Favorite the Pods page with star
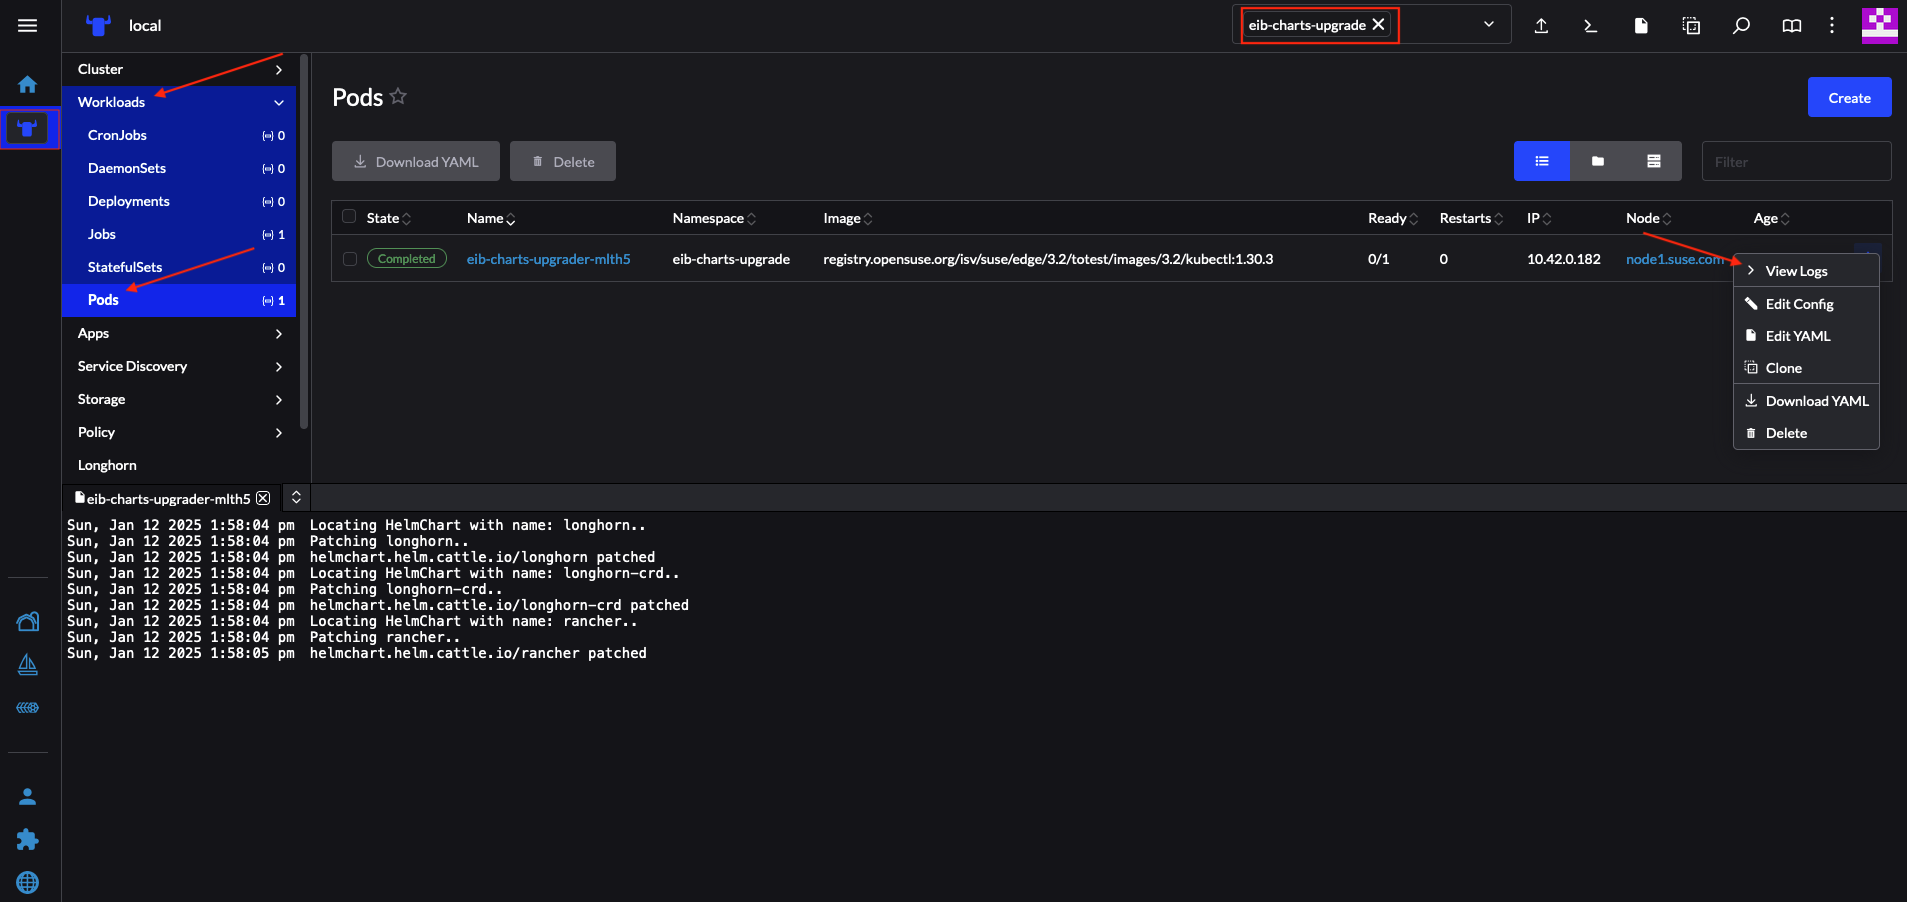 coord(398,96)
